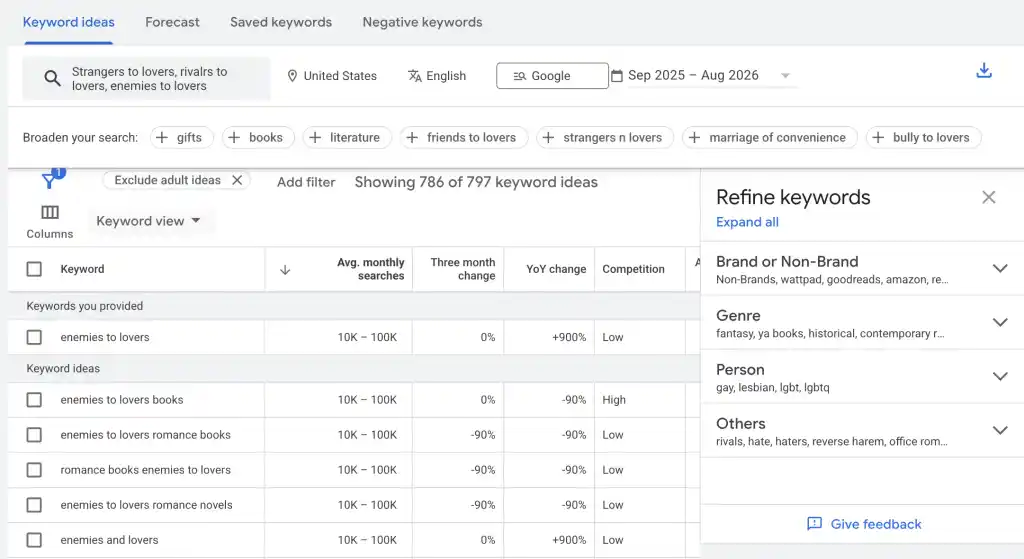Add 'literature' to broaden search
1024x559 pixels.
(x=347, y=138)
